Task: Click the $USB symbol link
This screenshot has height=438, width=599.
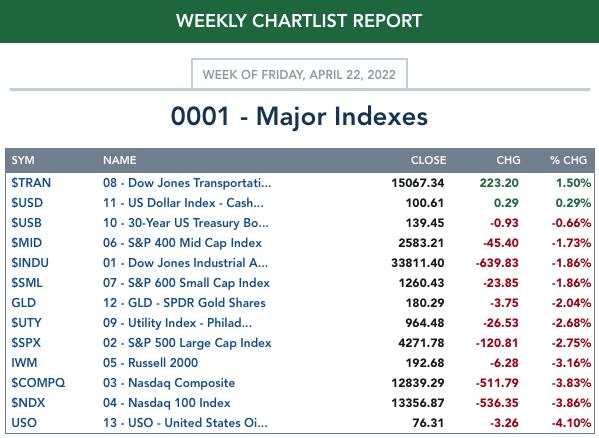Action: click(x=26, y=223)
